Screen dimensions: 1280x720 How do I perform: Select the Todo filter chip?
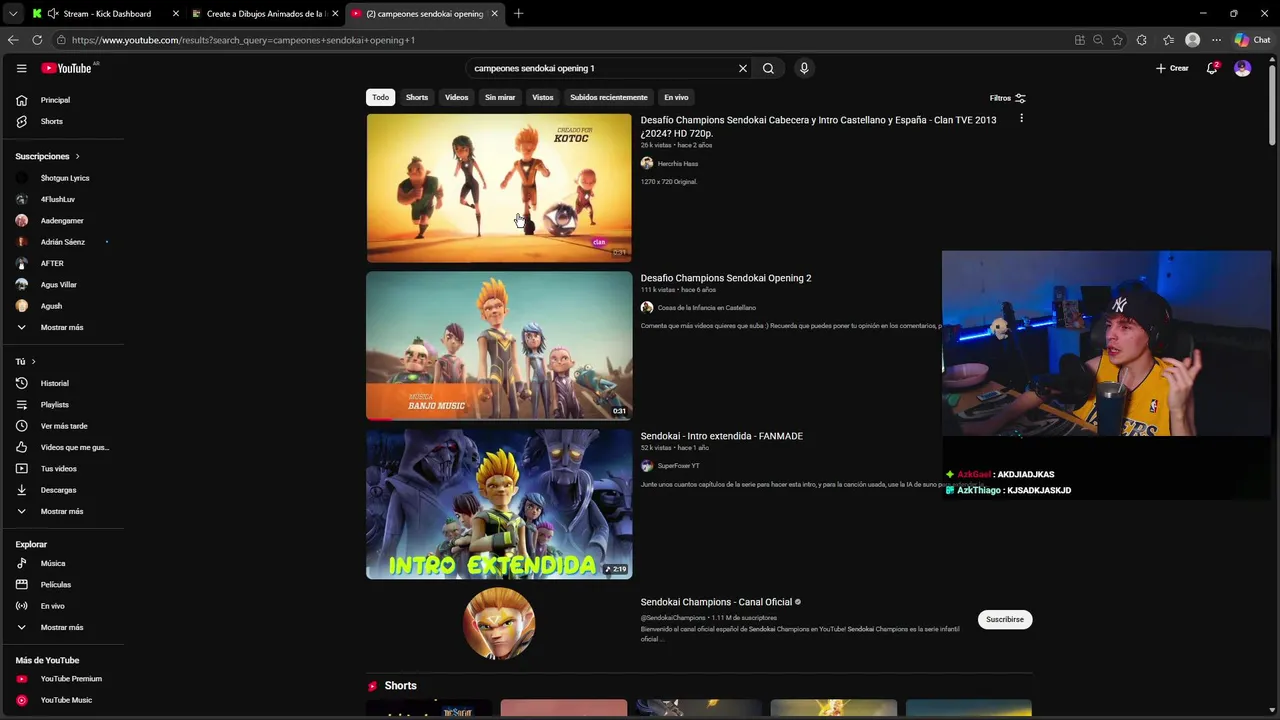point(380,97)
